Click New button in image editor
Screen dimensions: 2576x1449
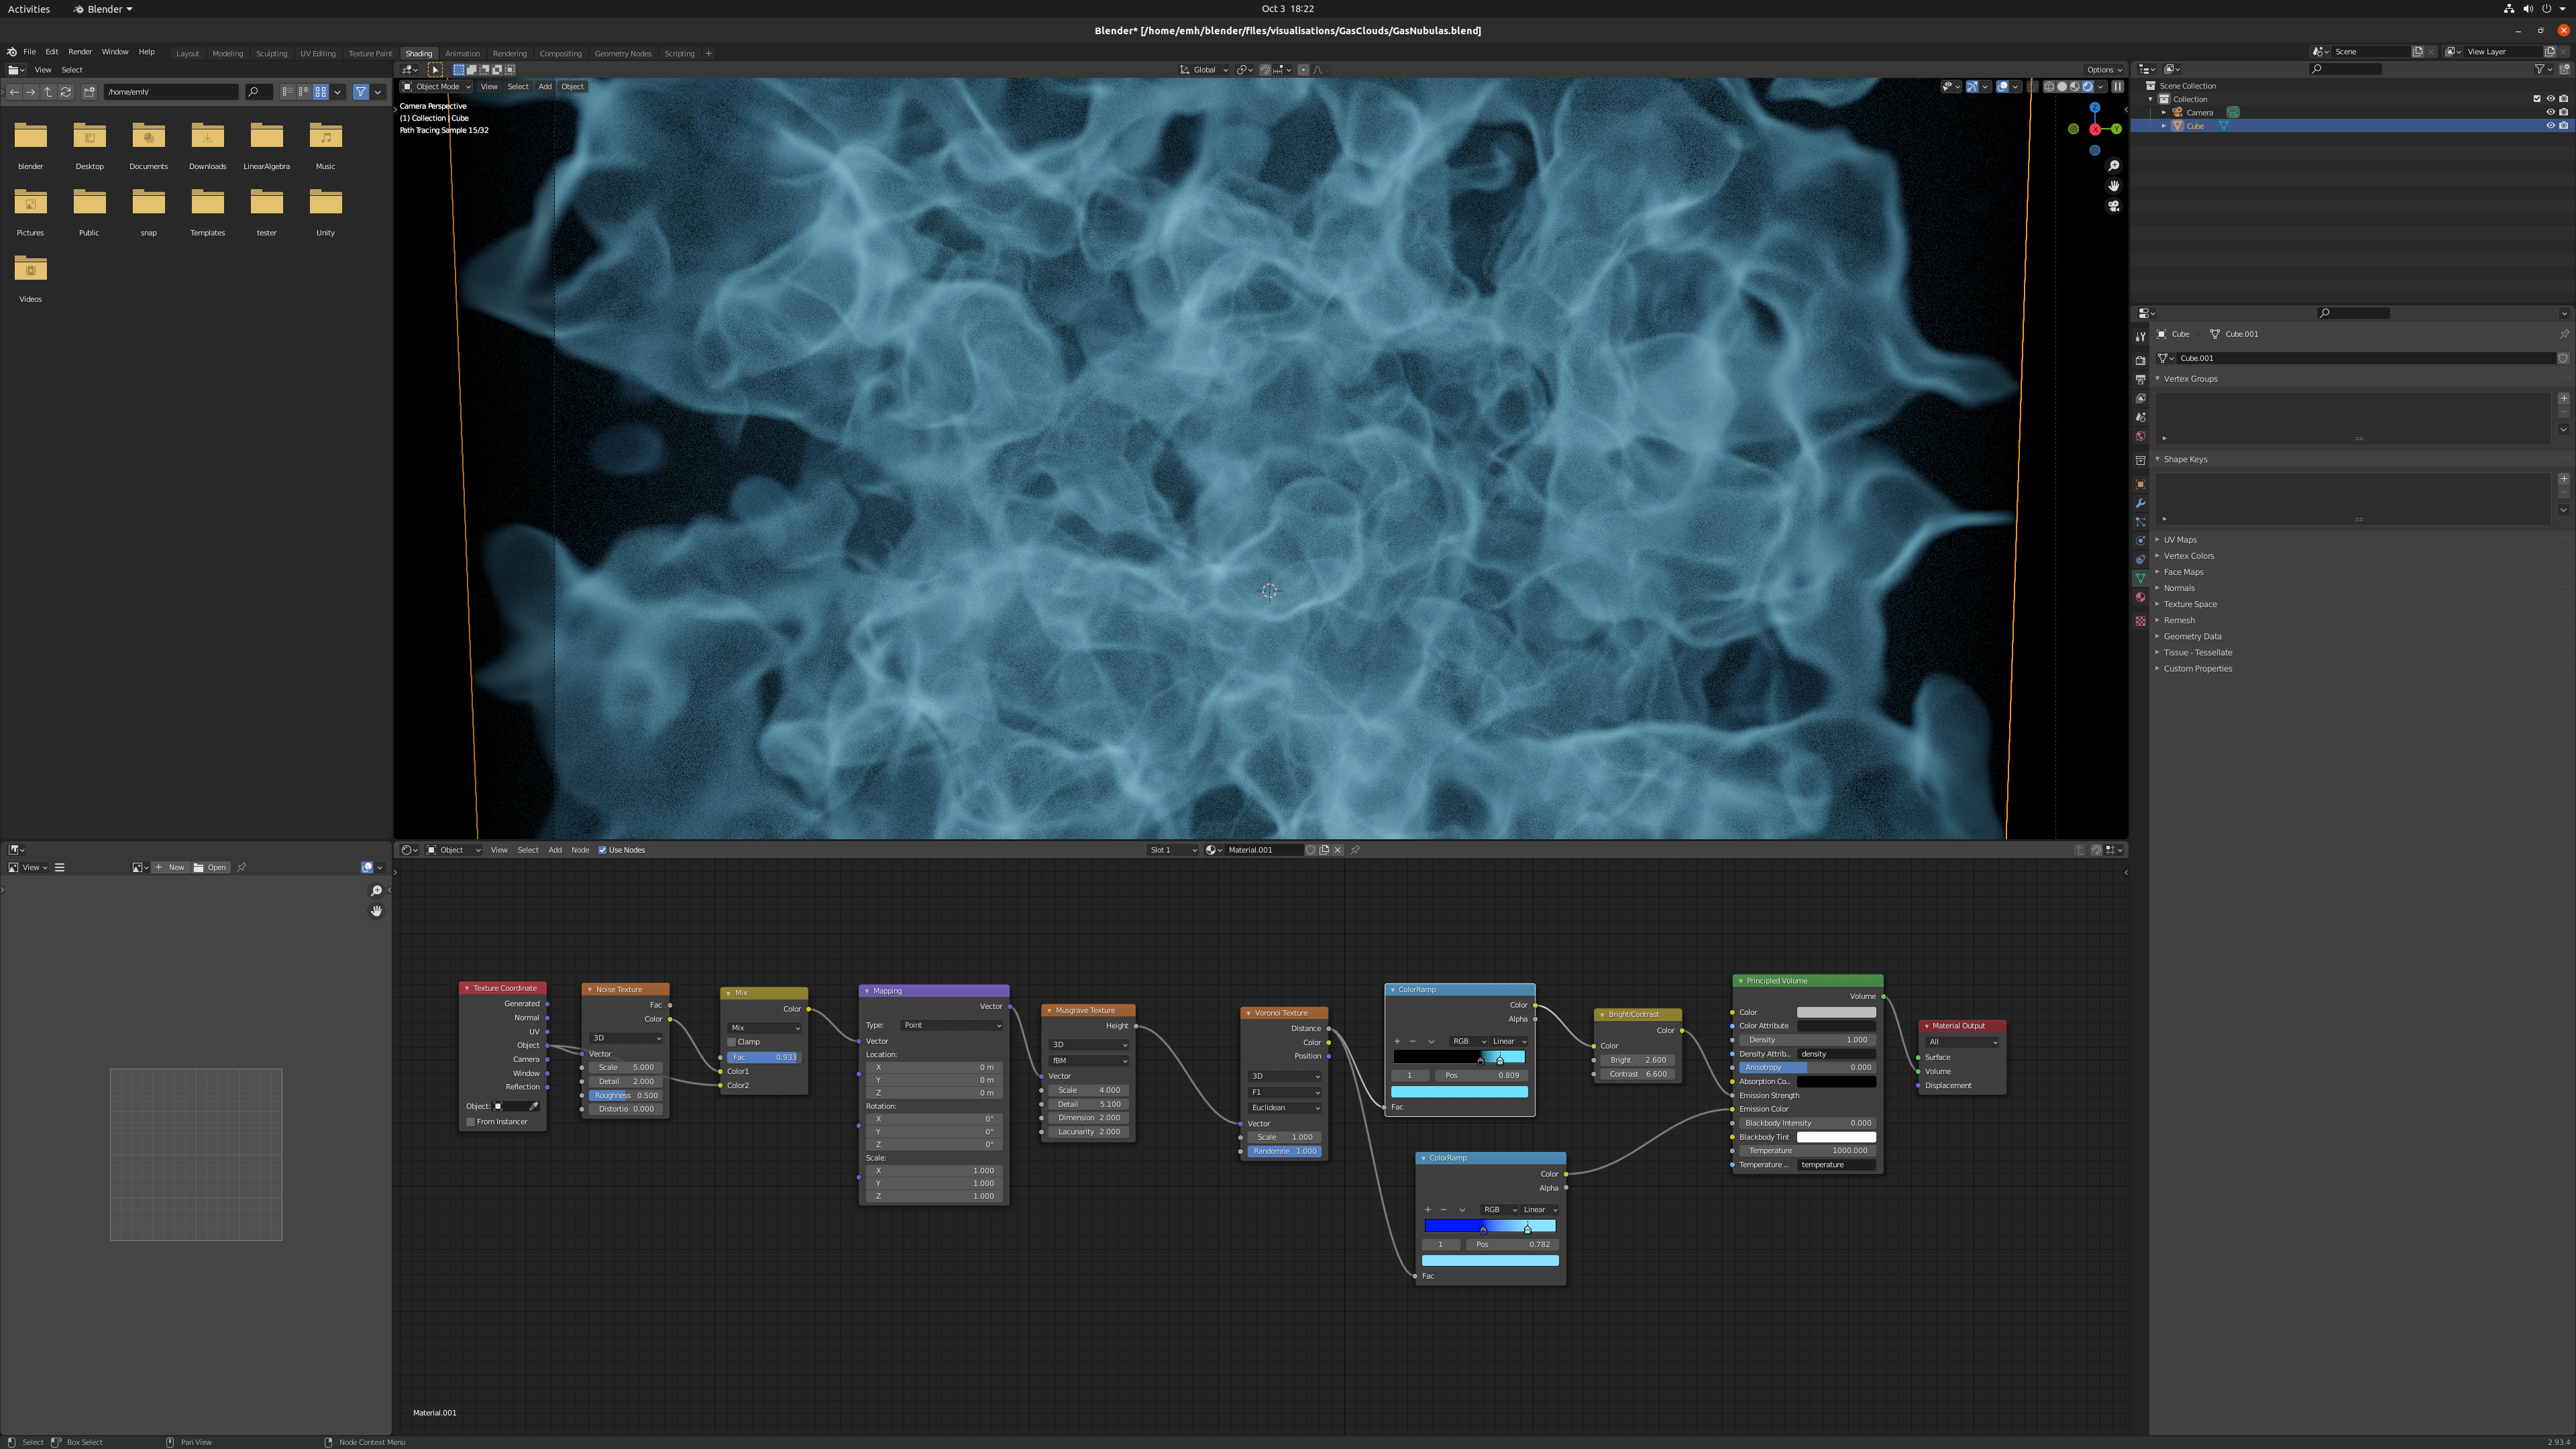click(170, 868)
